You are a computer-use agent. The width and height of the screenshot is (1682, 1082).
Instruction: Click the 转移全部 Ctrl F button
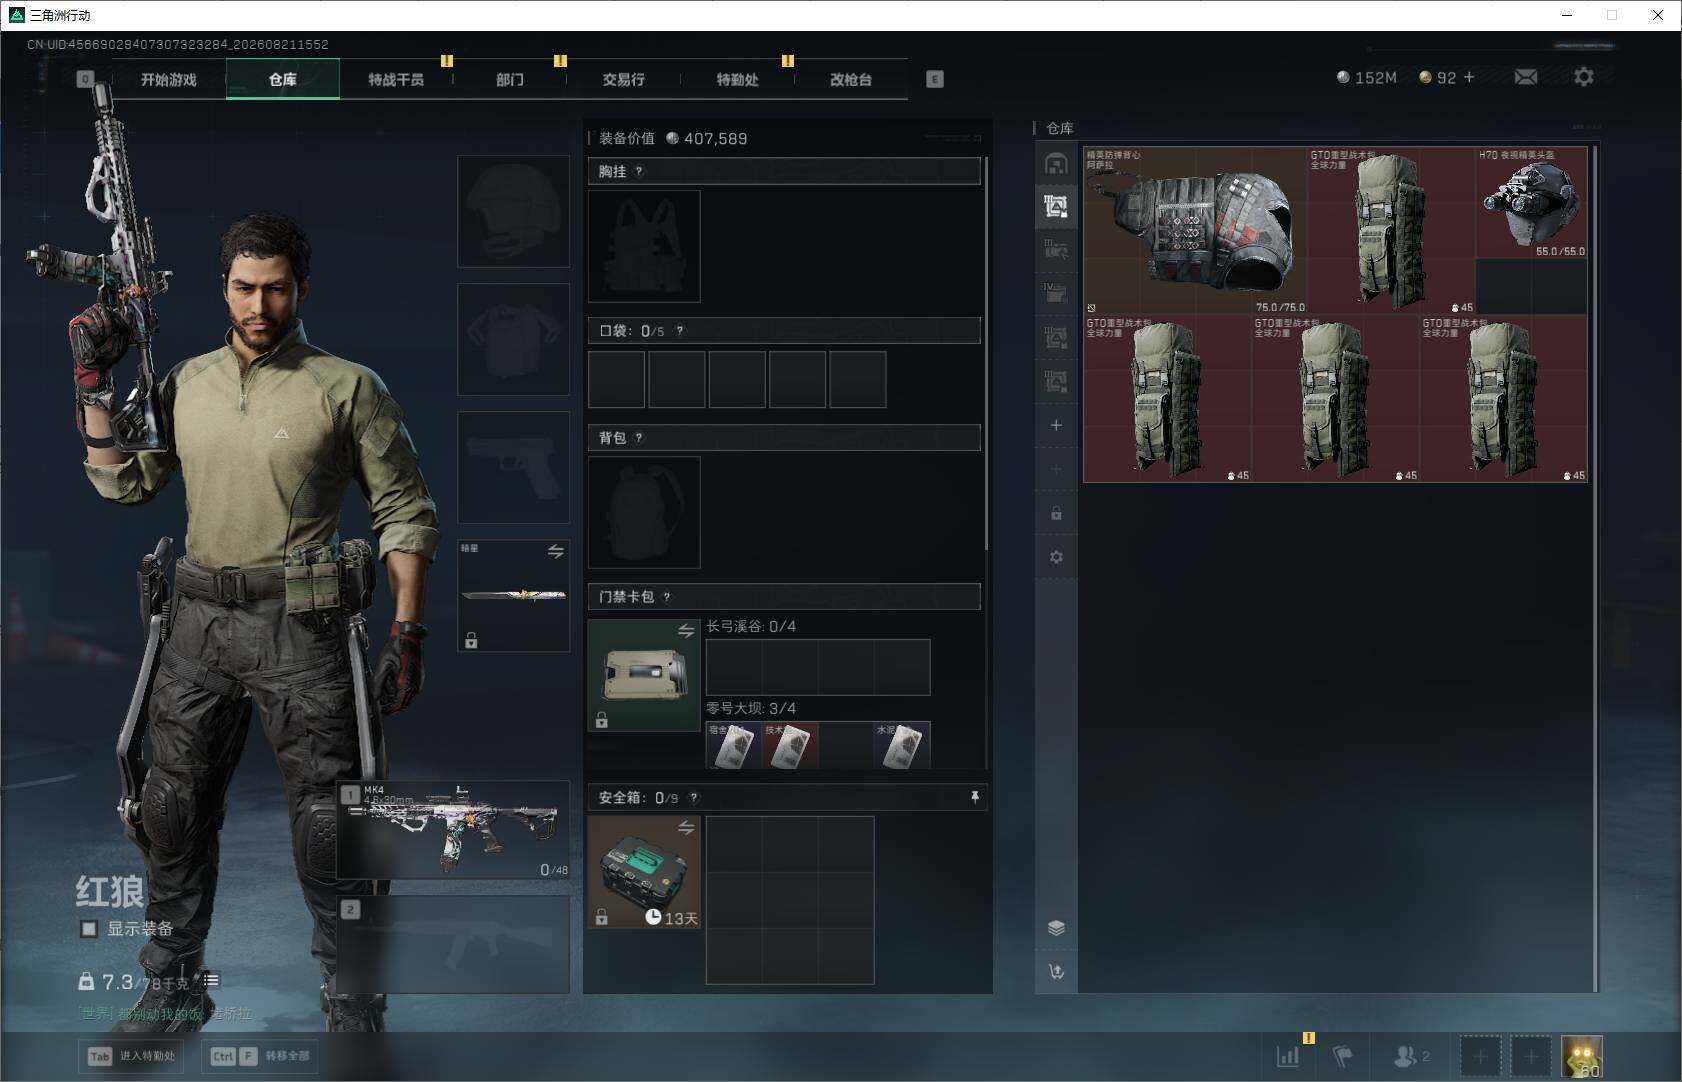[x=261, y=1056]
